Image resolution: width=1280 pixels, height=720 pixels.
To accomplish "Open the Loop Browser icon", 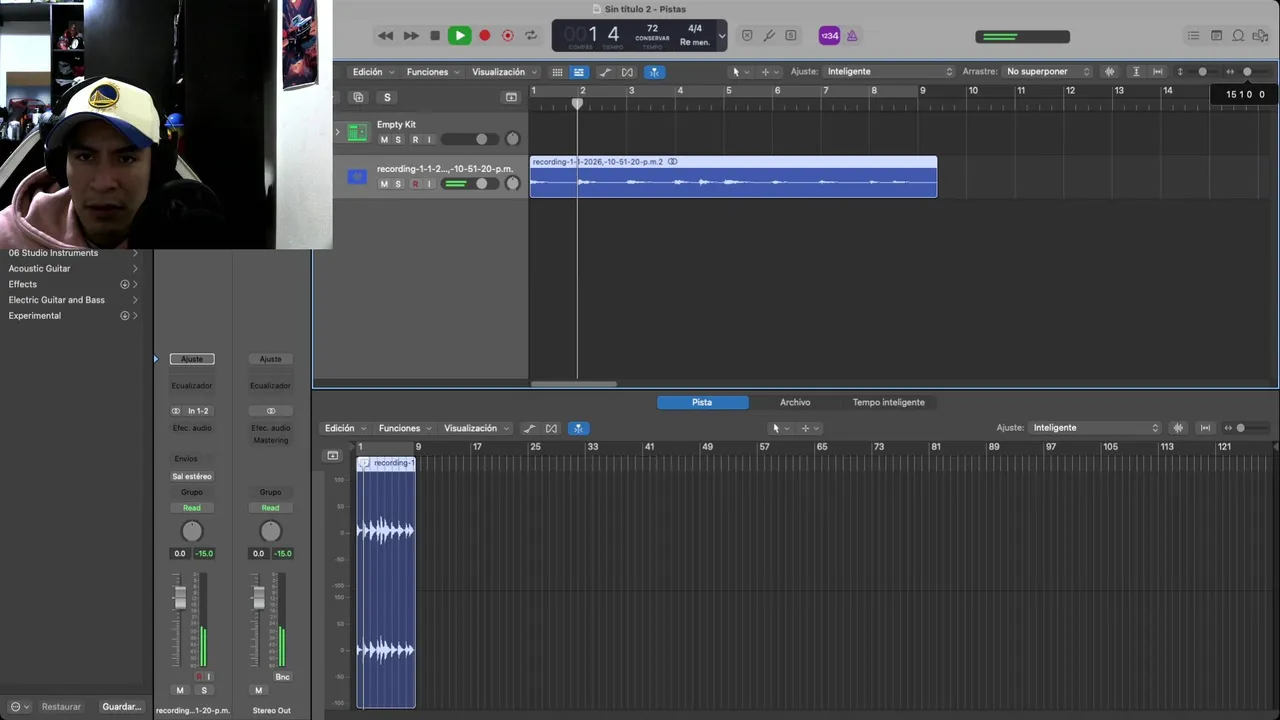I will 1238,36.
